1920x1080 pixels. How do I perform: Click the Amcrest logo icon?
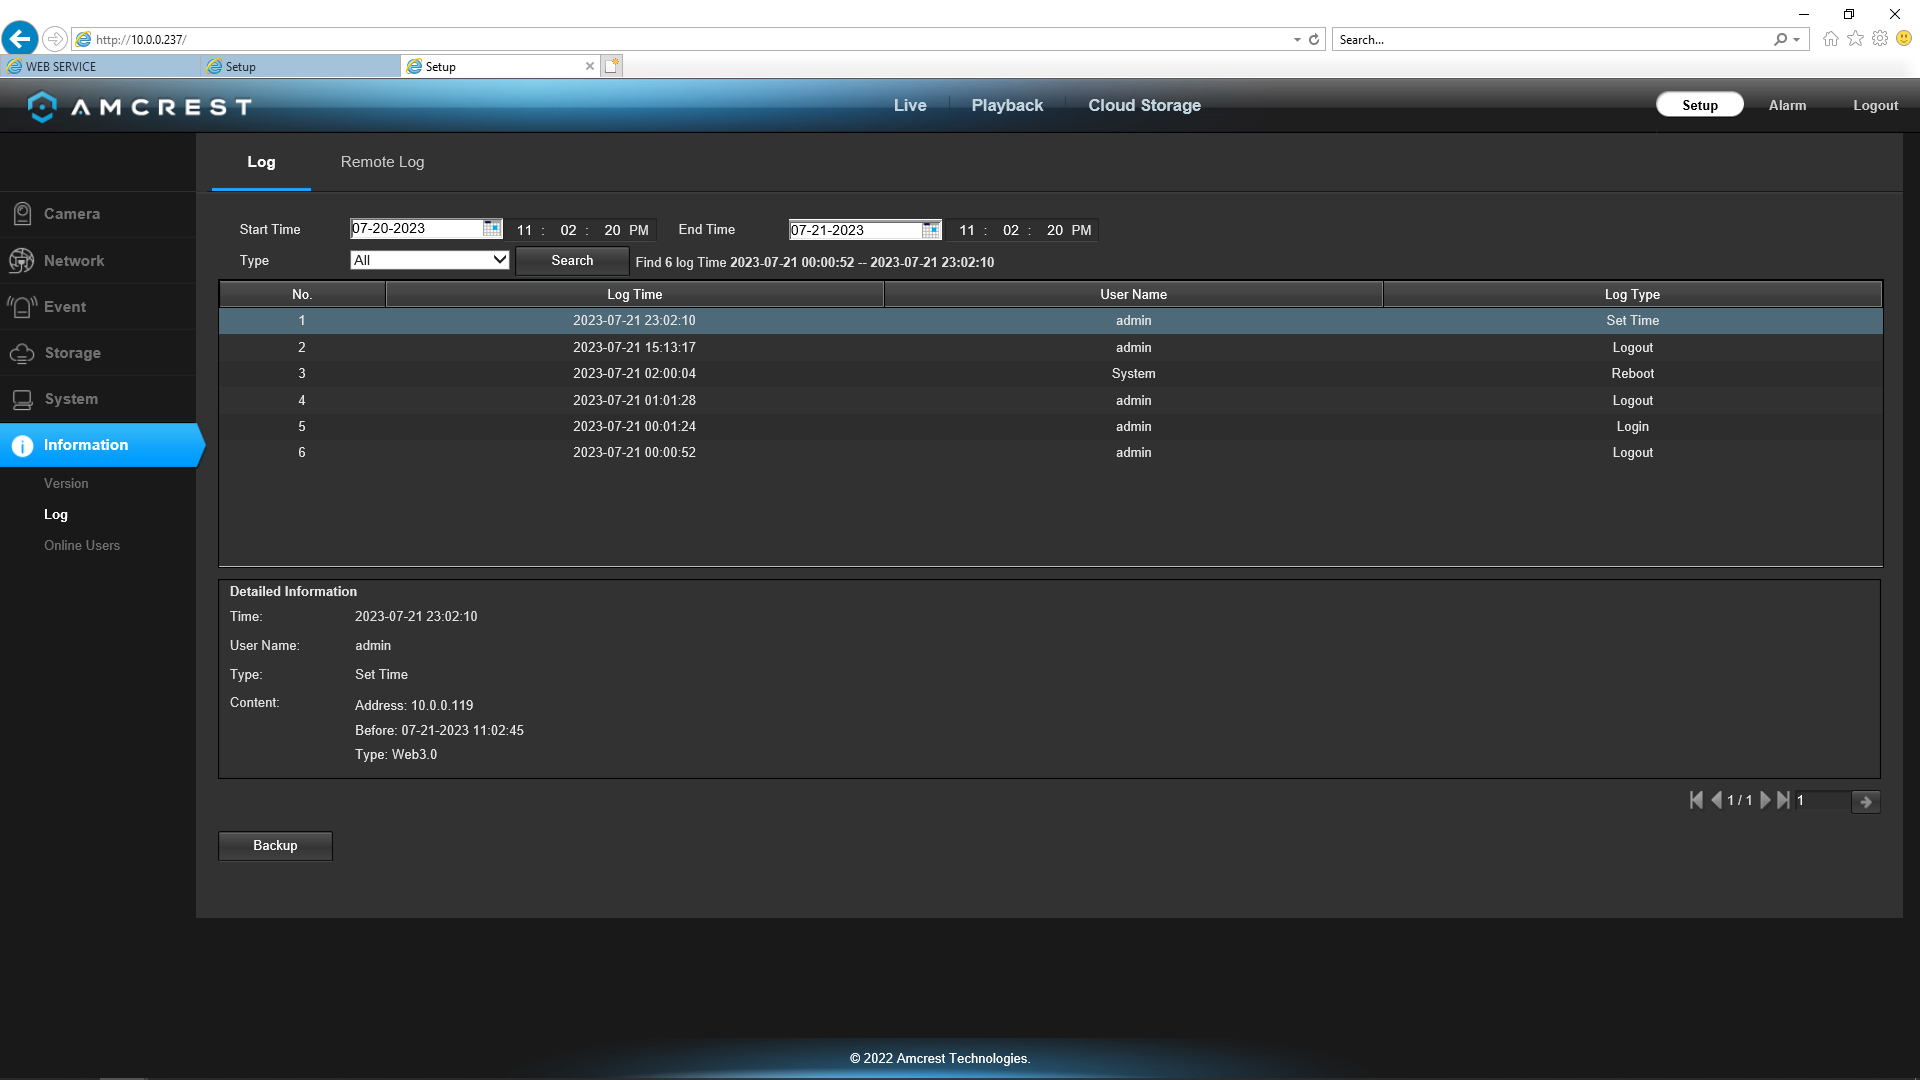pyautogui.click(x=42, y=106)
